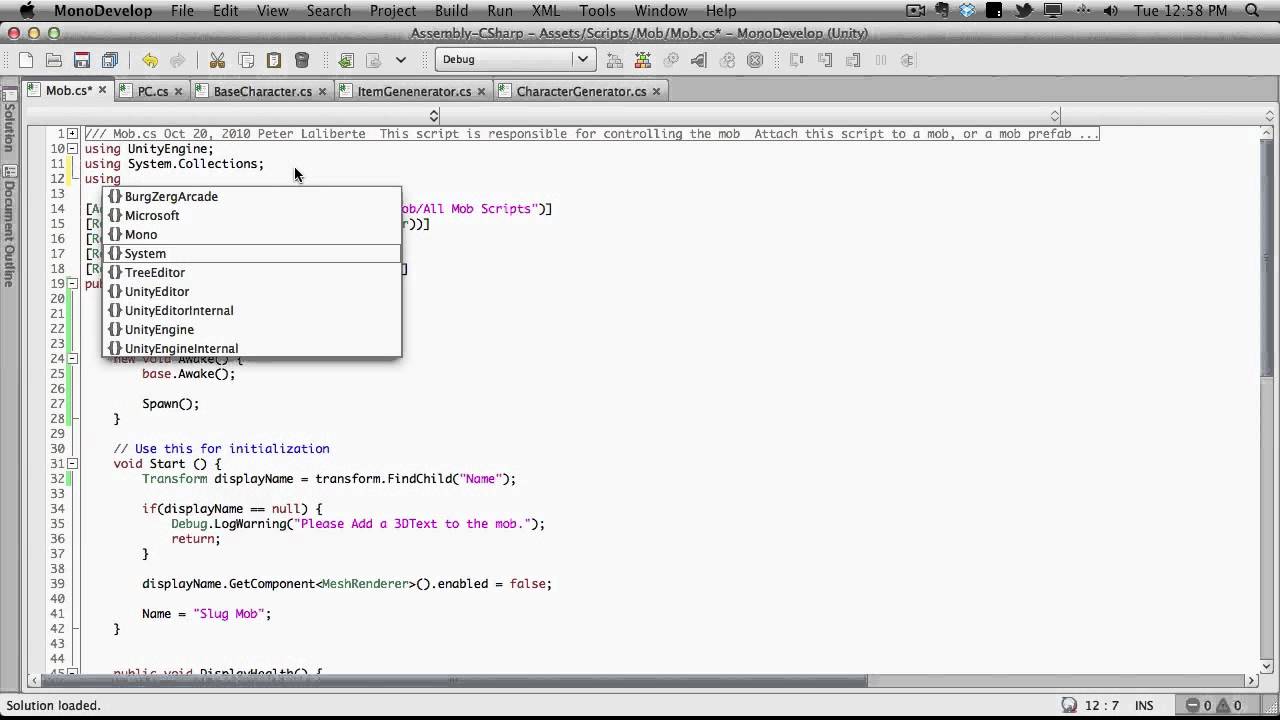Select UnityEditor in autocomplete list
The height and width of the screenshot is (720, 1280).
(252, 292)
